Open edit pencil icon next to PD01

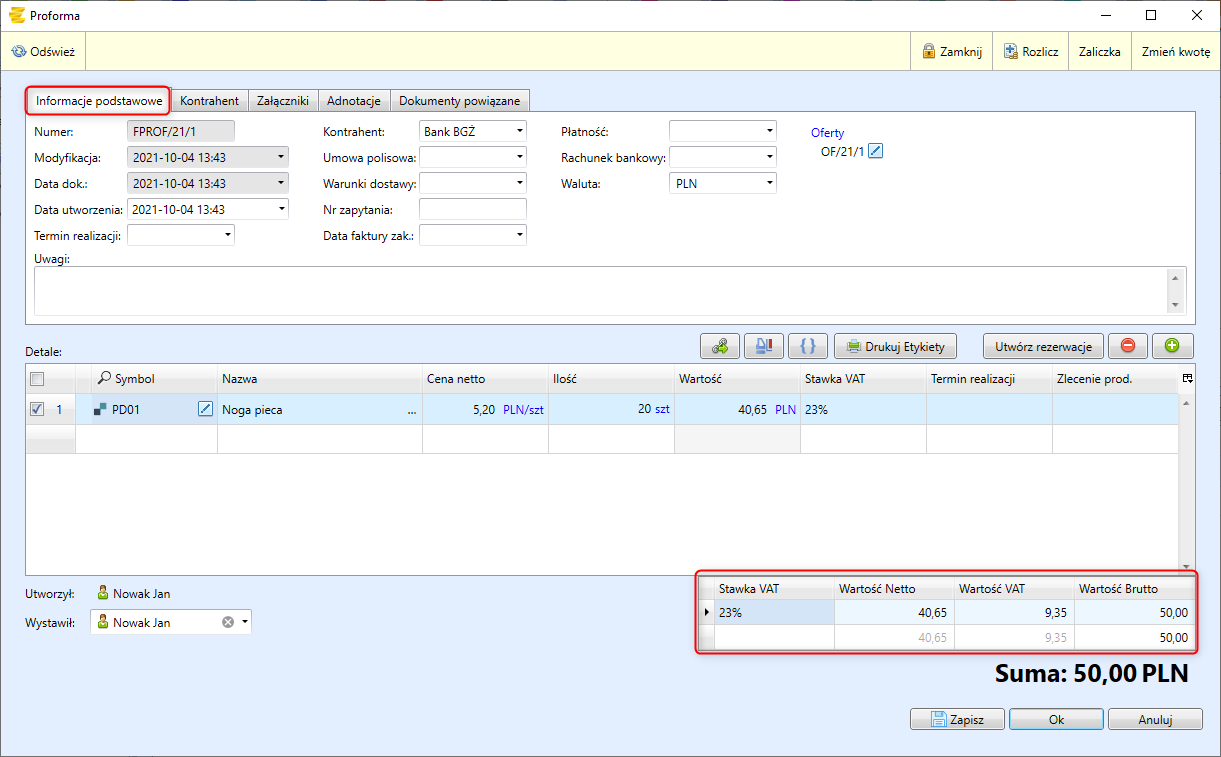[x=206, y=409]
